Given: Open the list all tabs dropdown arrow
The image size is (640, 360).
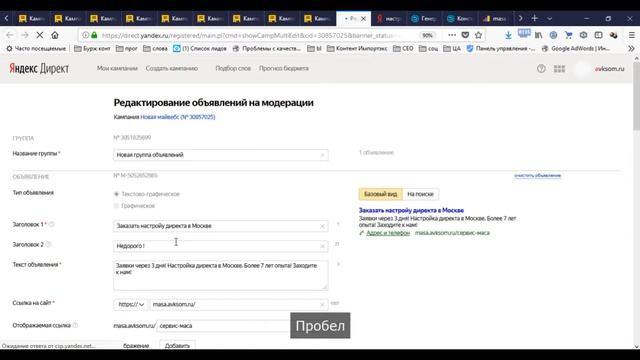Looking at the screenshot, I should point(549,18).
